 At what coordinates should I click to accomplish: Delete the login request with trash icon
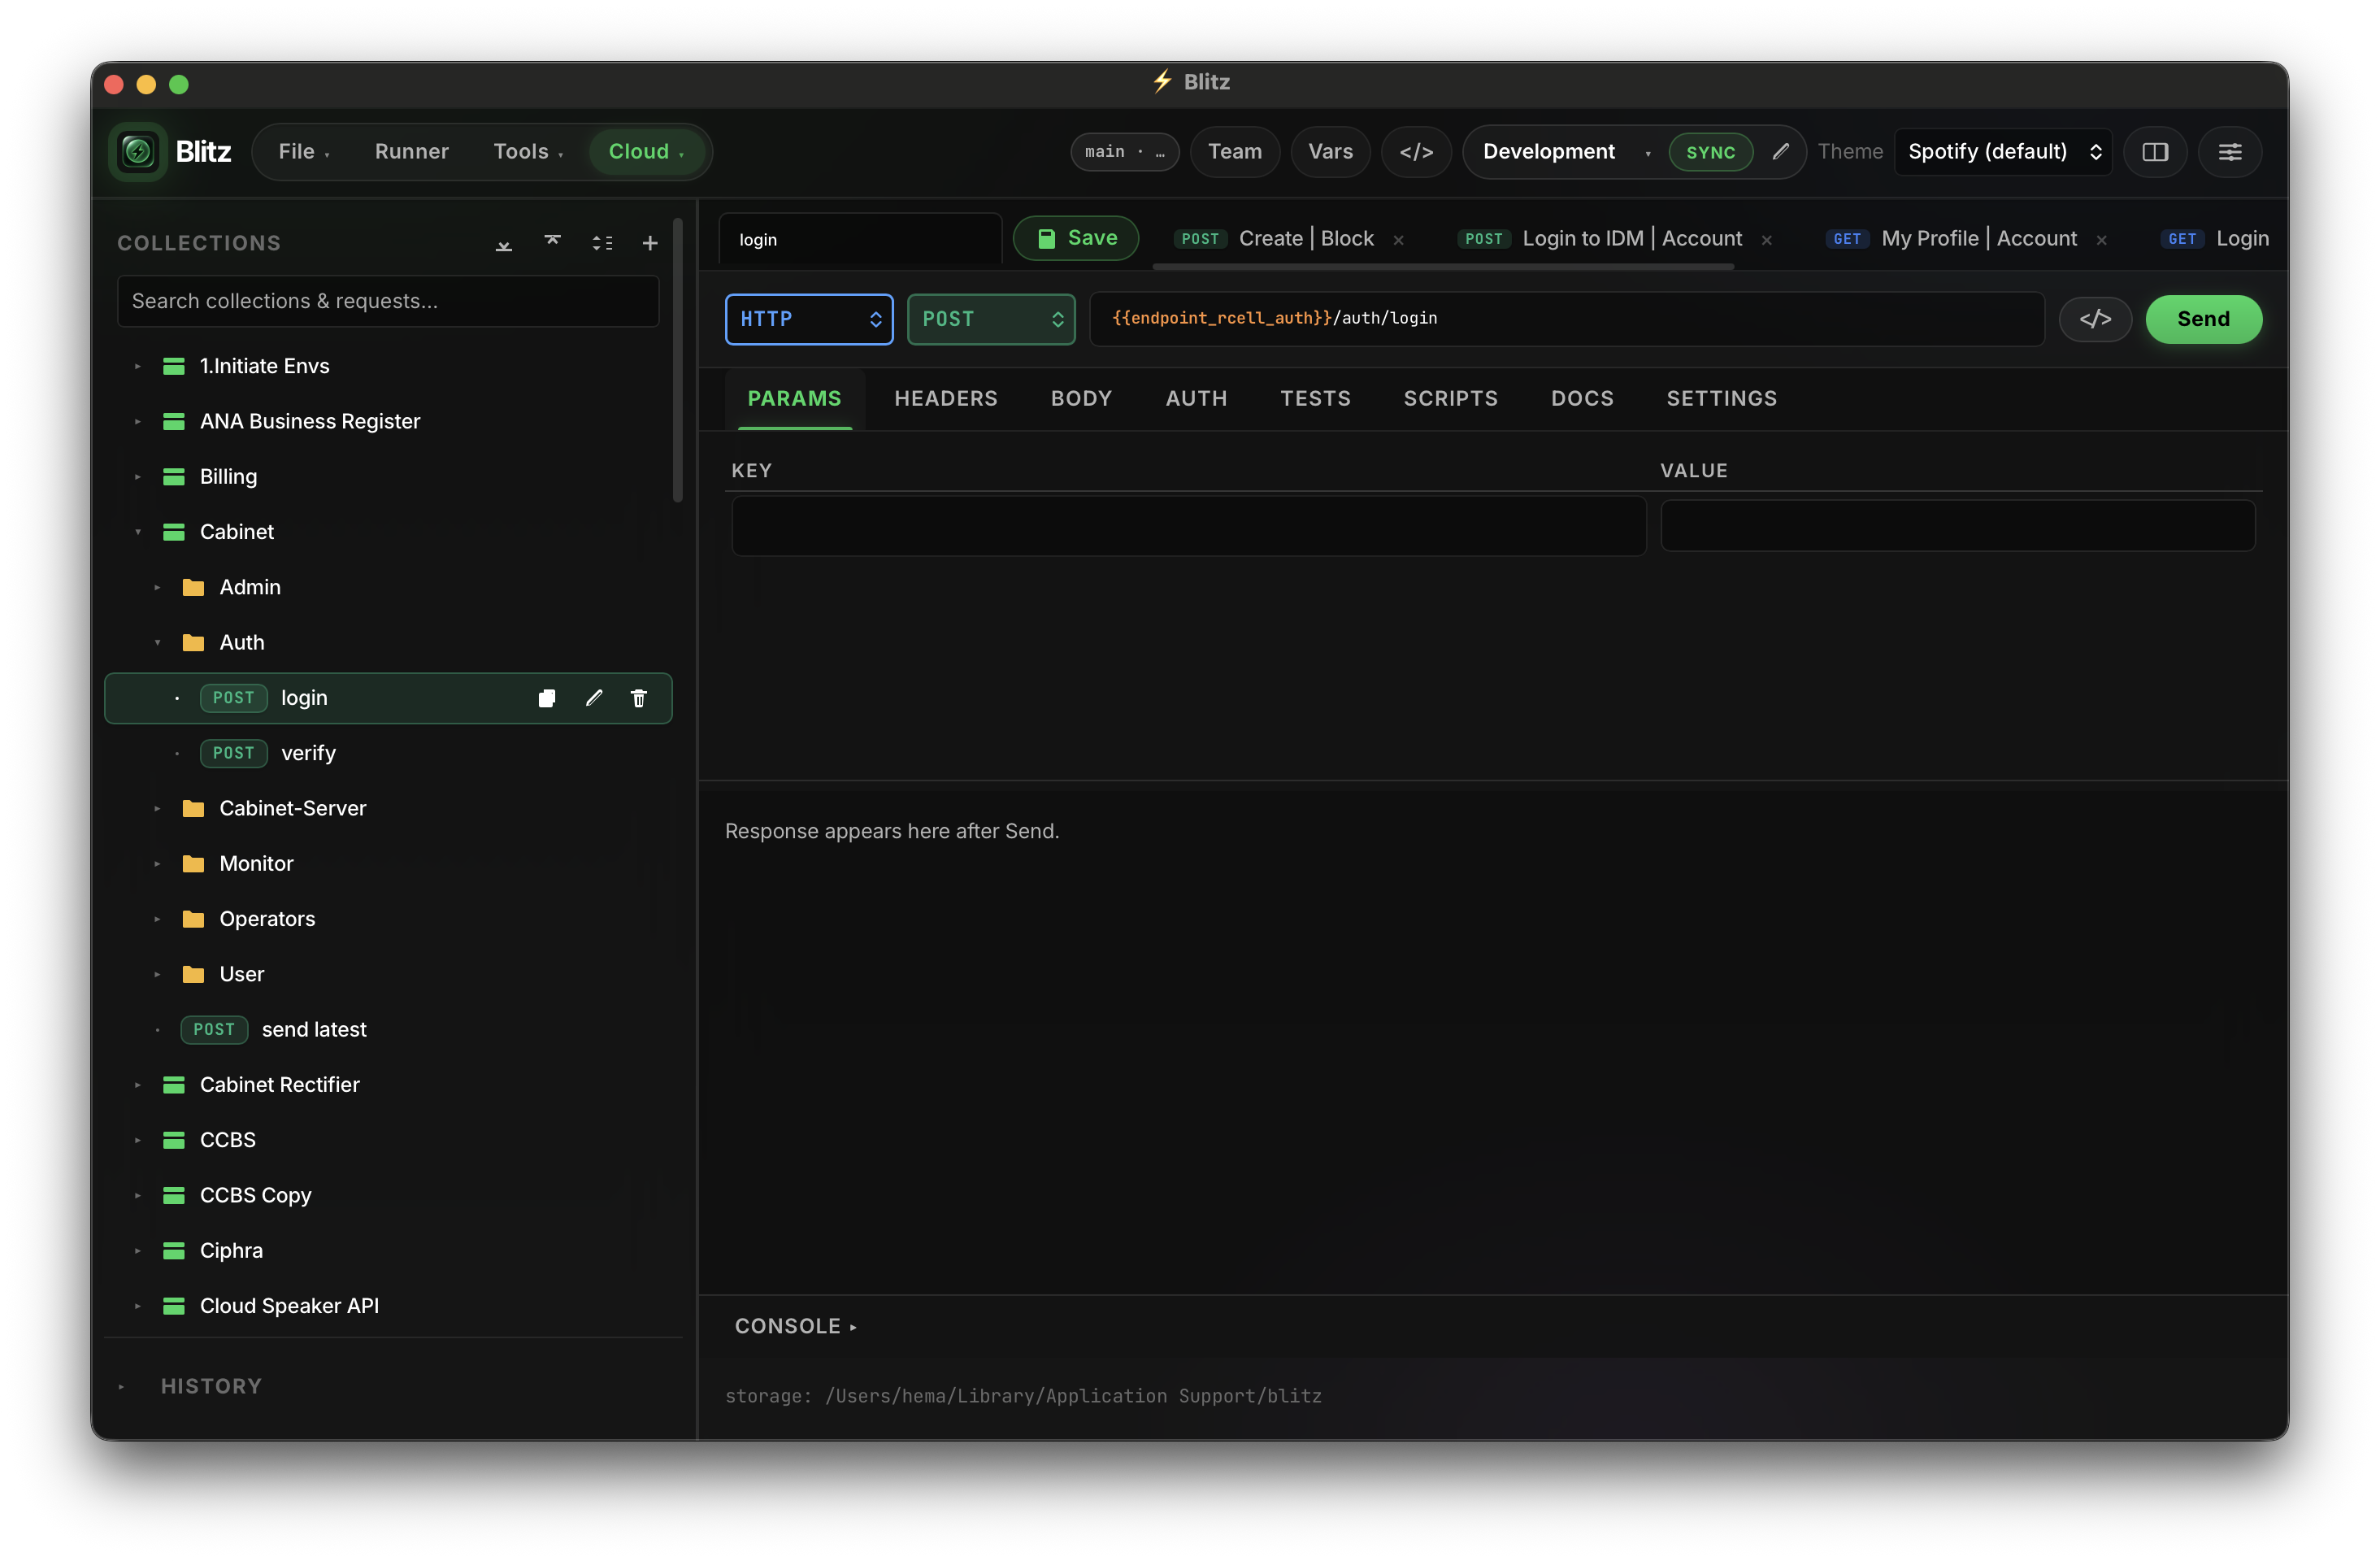point(639,698)
